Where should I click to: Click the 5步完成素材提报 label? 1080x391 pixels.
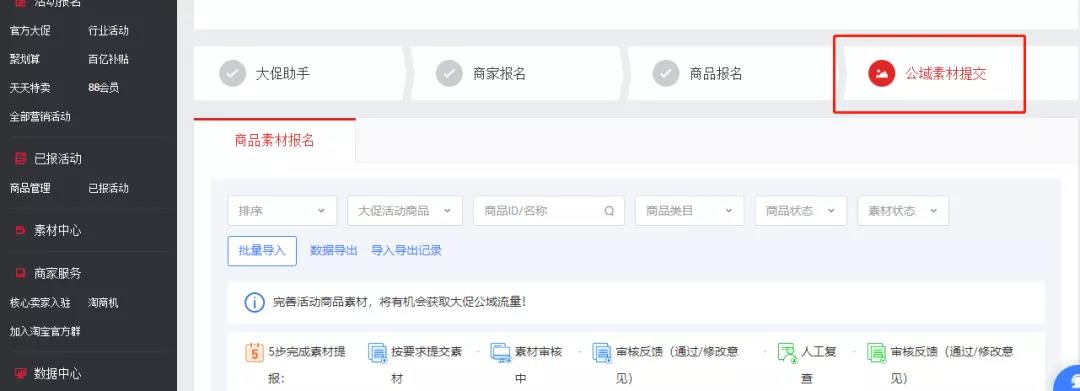pos(307,365)
